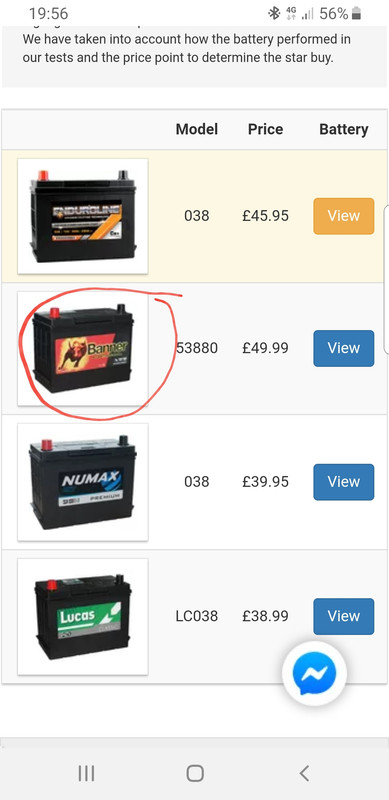Open the circled Banner battery image
This screenshot has width=389, height=800.
coord(83,348)
